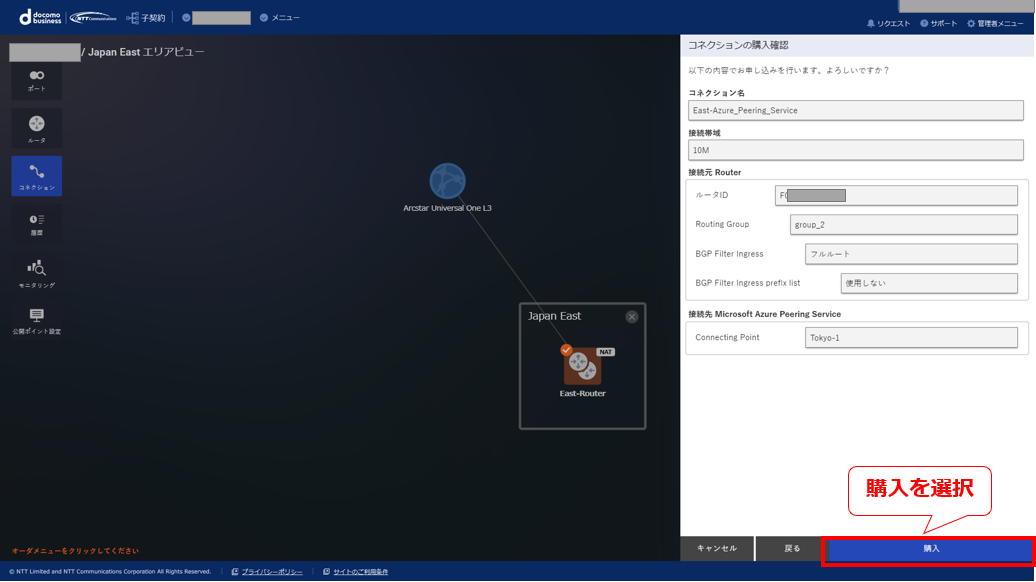Click the コネクション名 field East-Azure_Peering_Service
The height and width of the screenshot is (582, 1036).
pos(856,110)
